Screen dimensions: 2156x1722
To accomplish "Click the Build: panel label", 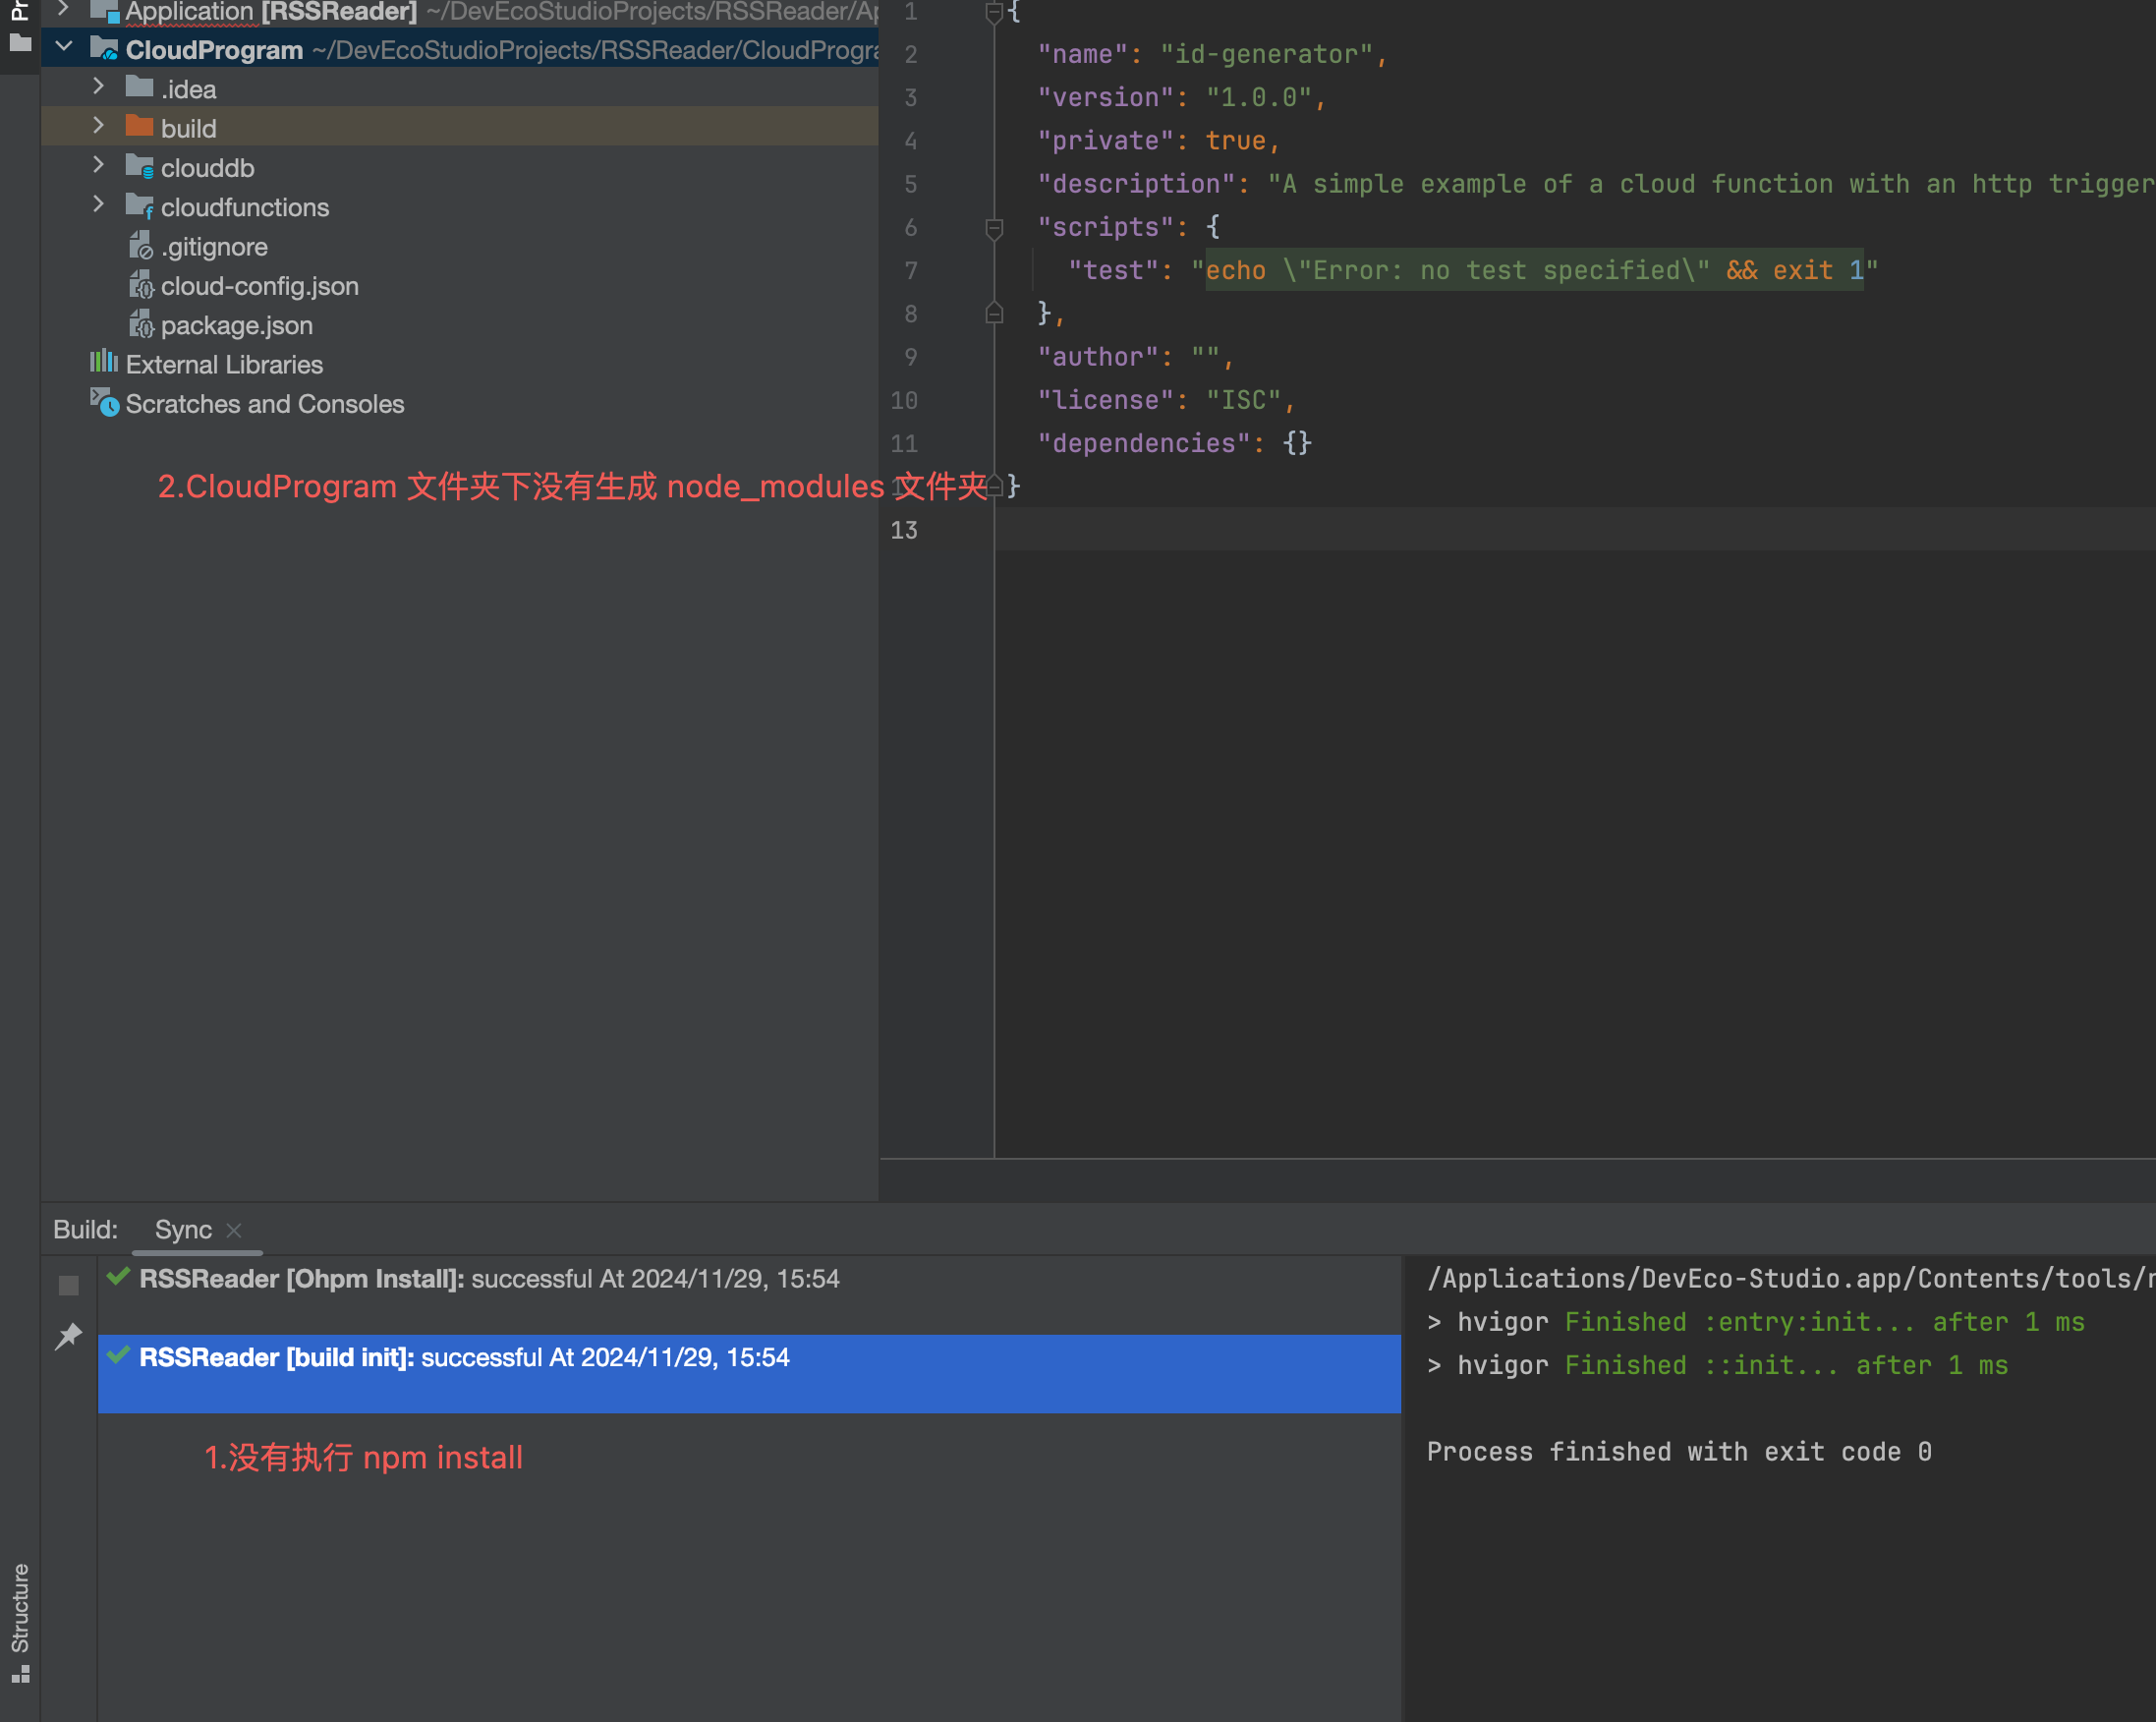I will pos(85,1230).
